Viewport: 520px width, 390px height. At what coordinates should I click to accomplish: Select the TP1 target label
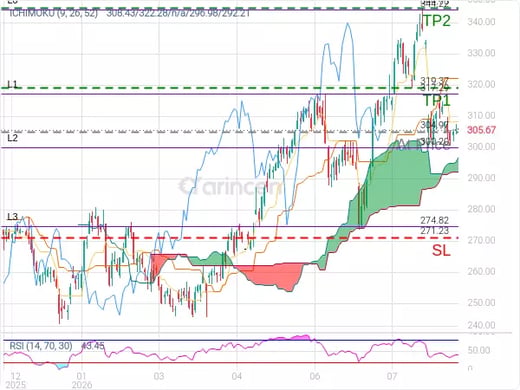click(436, 100)
